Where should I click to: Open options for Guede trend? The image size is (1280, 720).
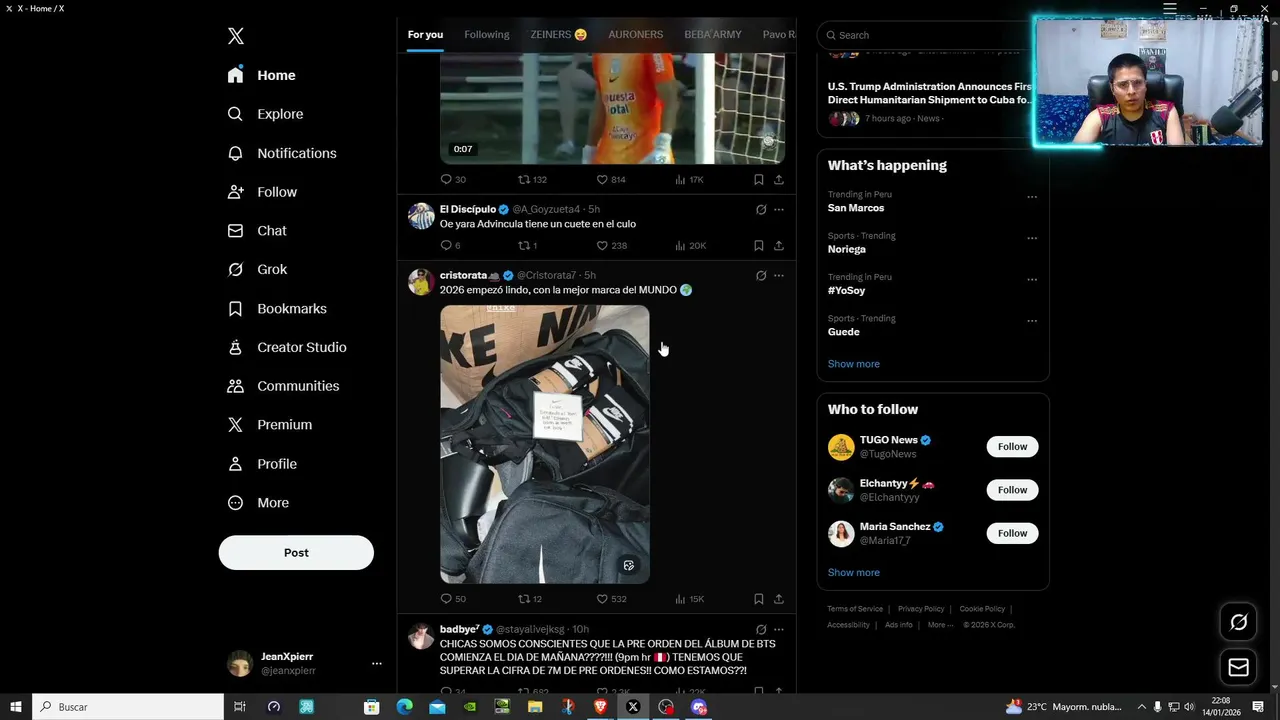(x=1032, y=321)
